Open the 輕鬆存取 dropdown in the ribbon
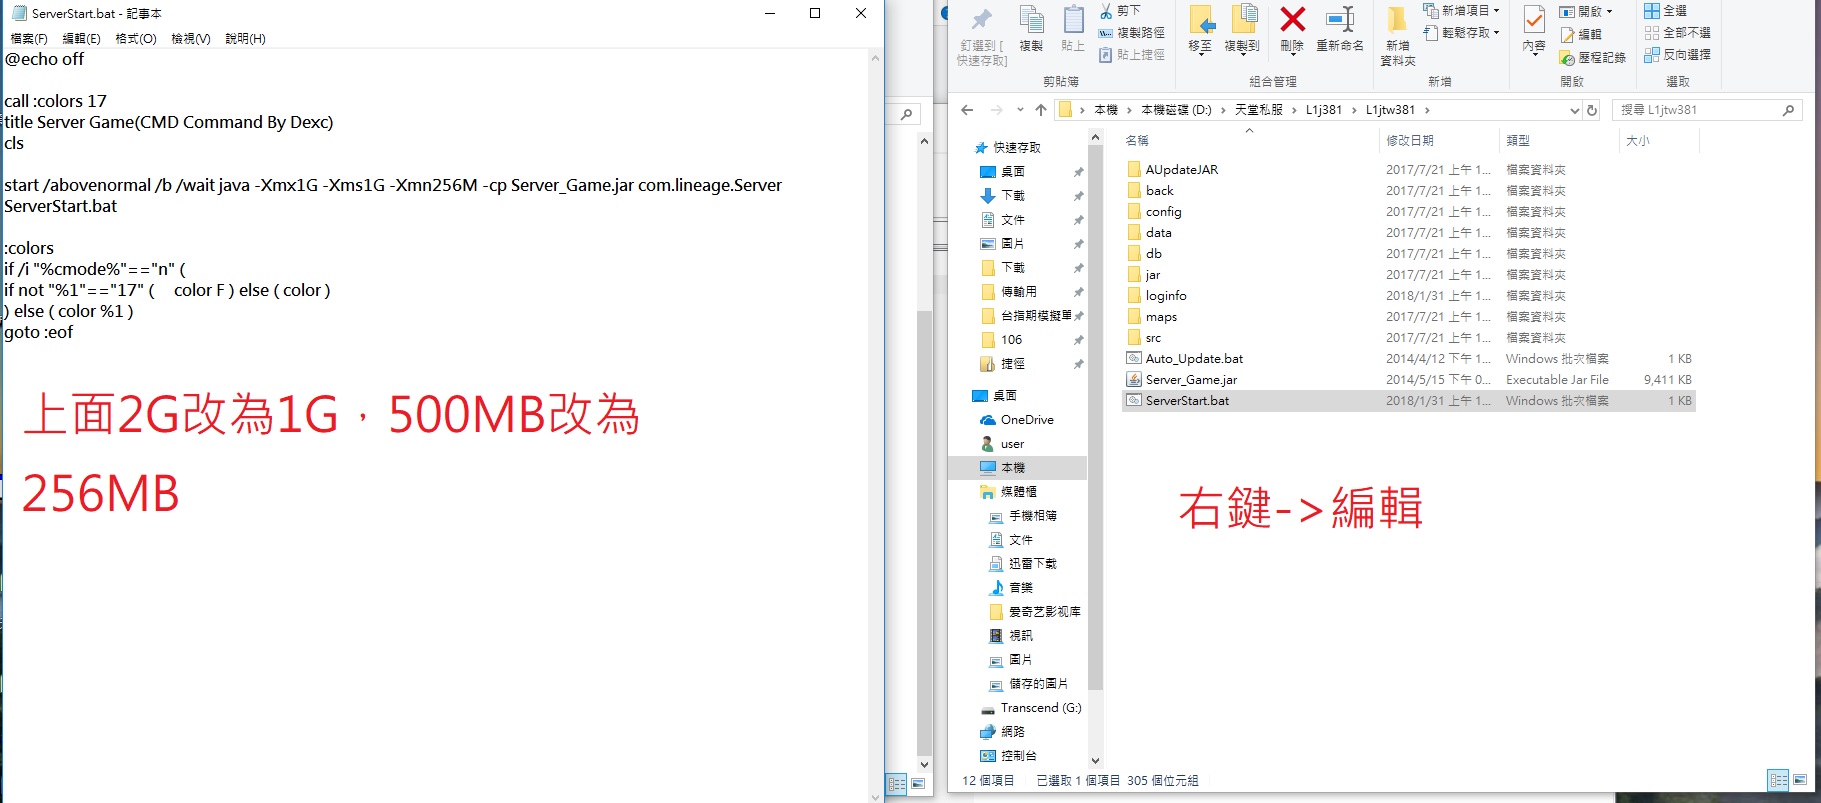 (1461, 33)
